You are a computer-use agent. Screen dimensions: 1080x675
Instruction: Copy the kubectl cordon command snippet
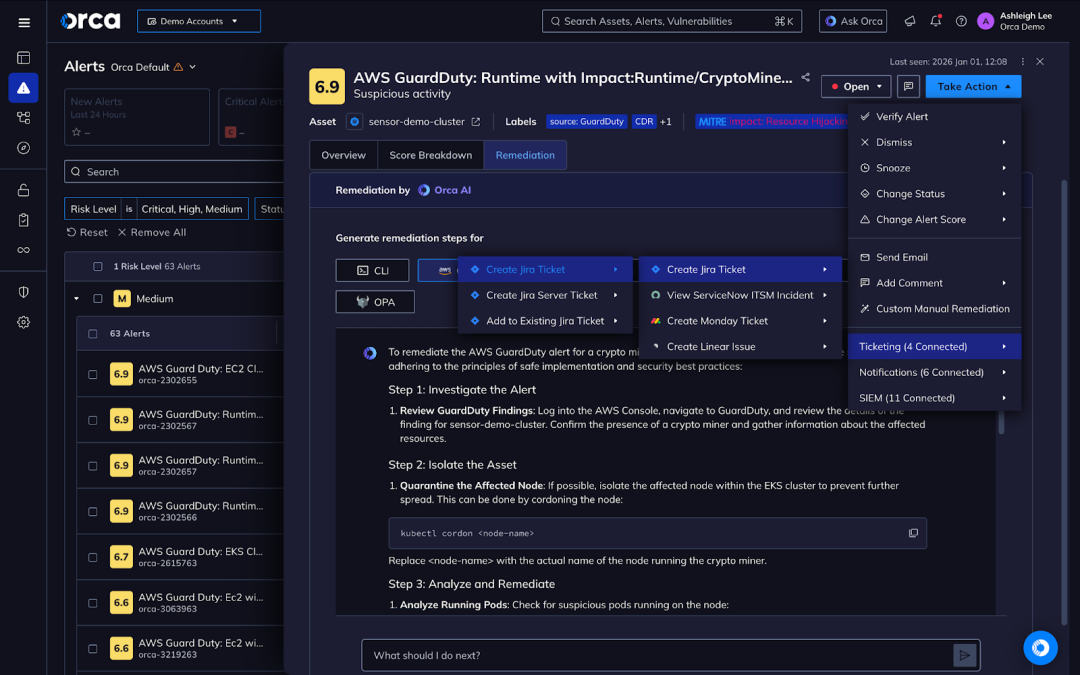[912, 533]
